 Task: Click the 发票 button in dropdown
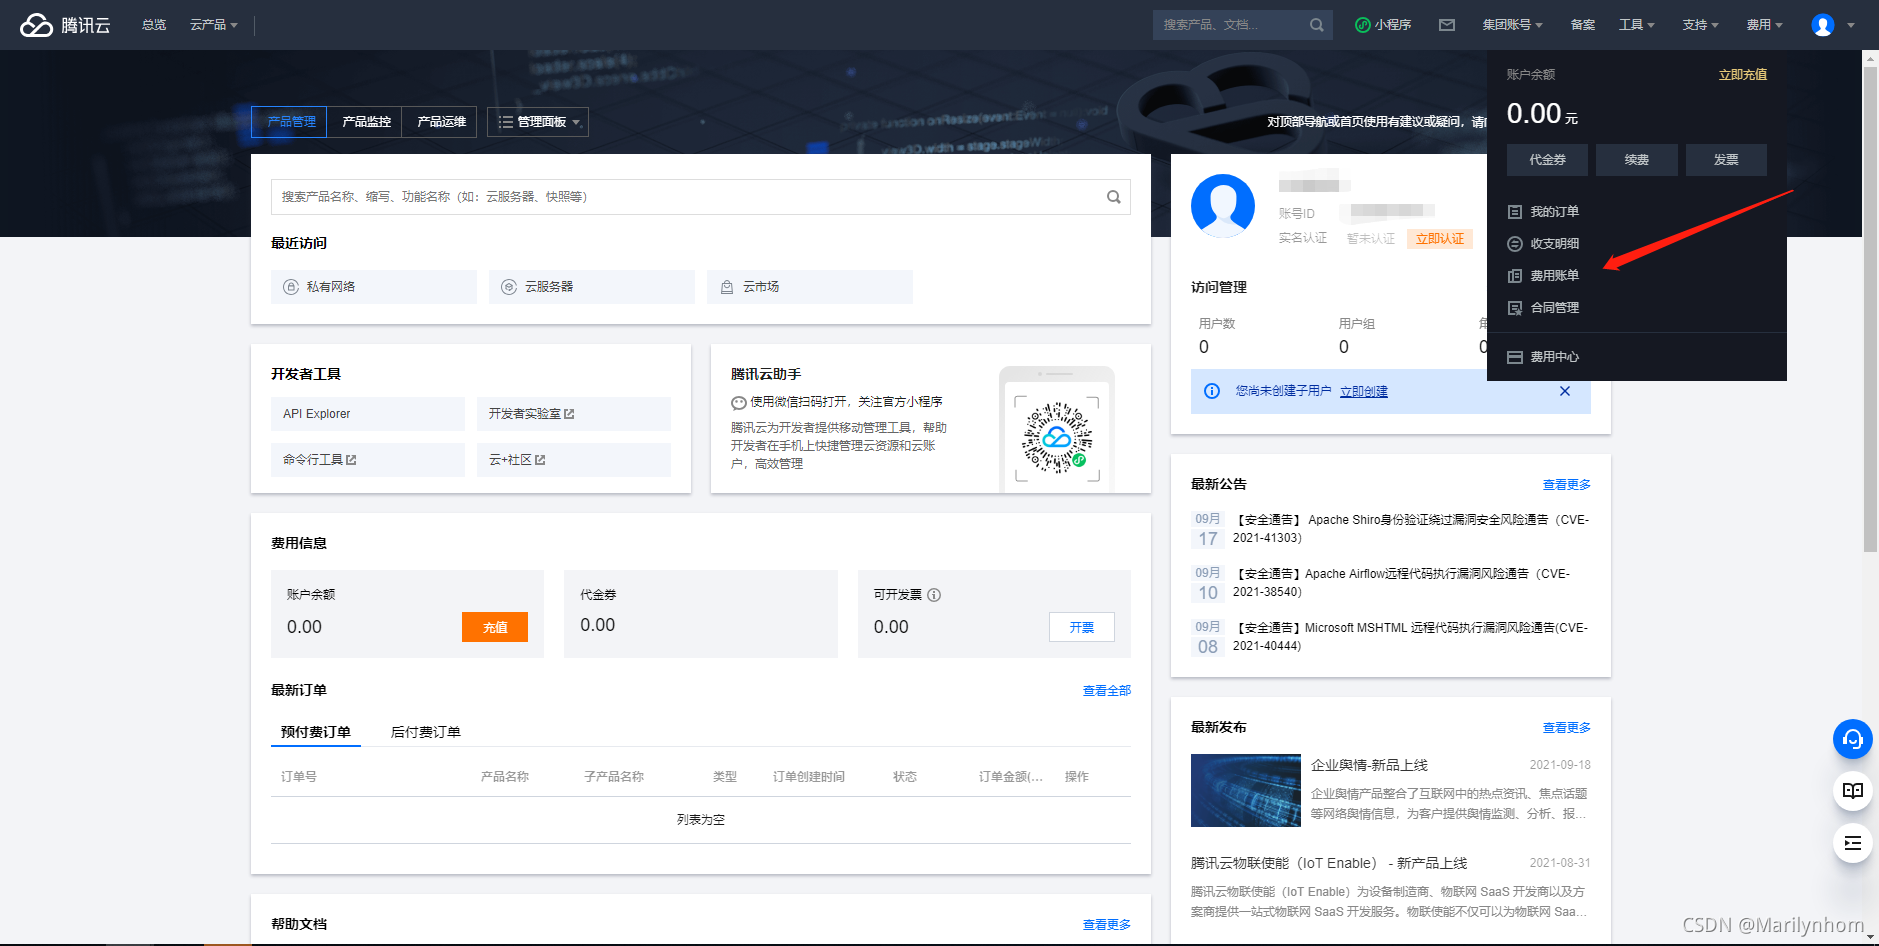1726,160
